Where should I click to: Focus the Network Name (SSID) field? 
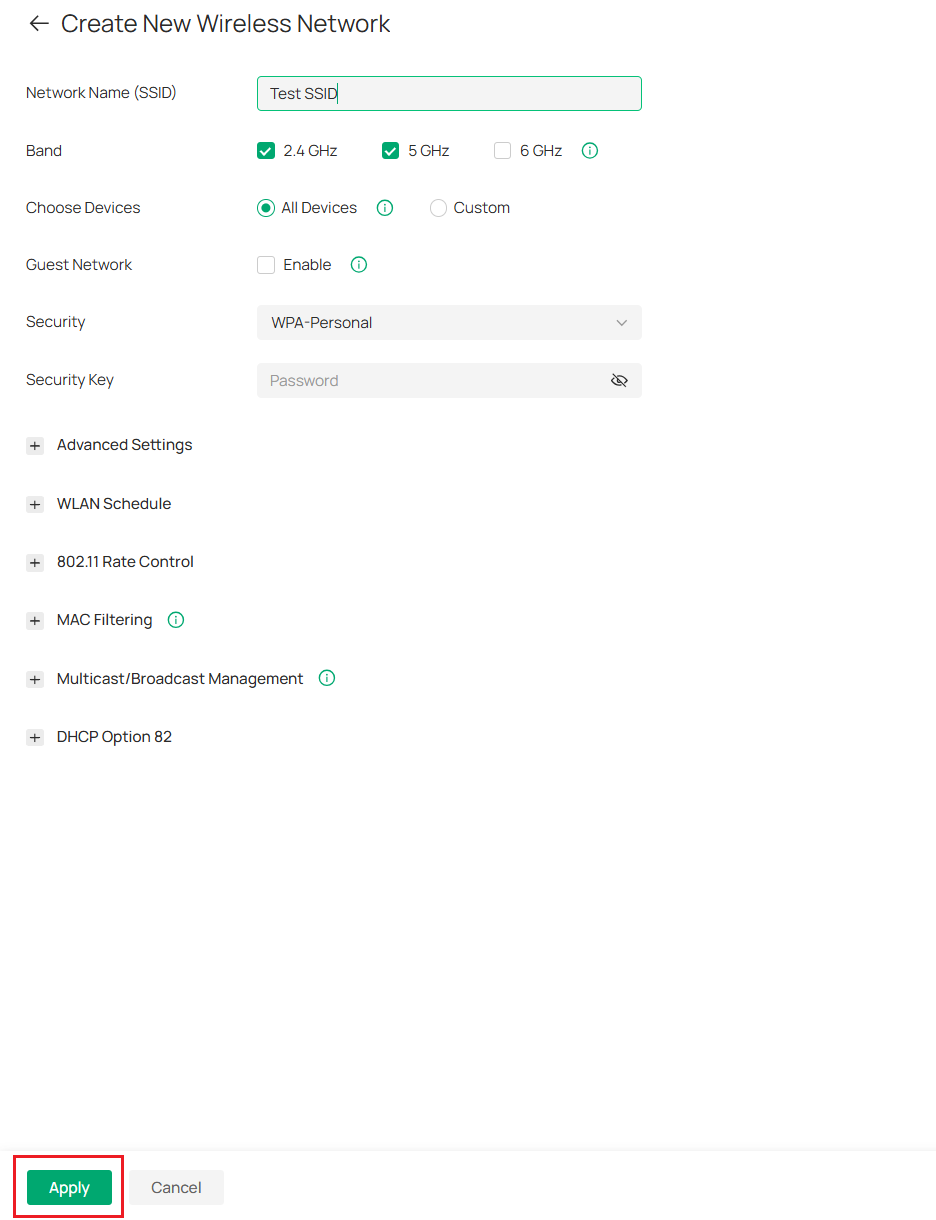click(449, 94)
